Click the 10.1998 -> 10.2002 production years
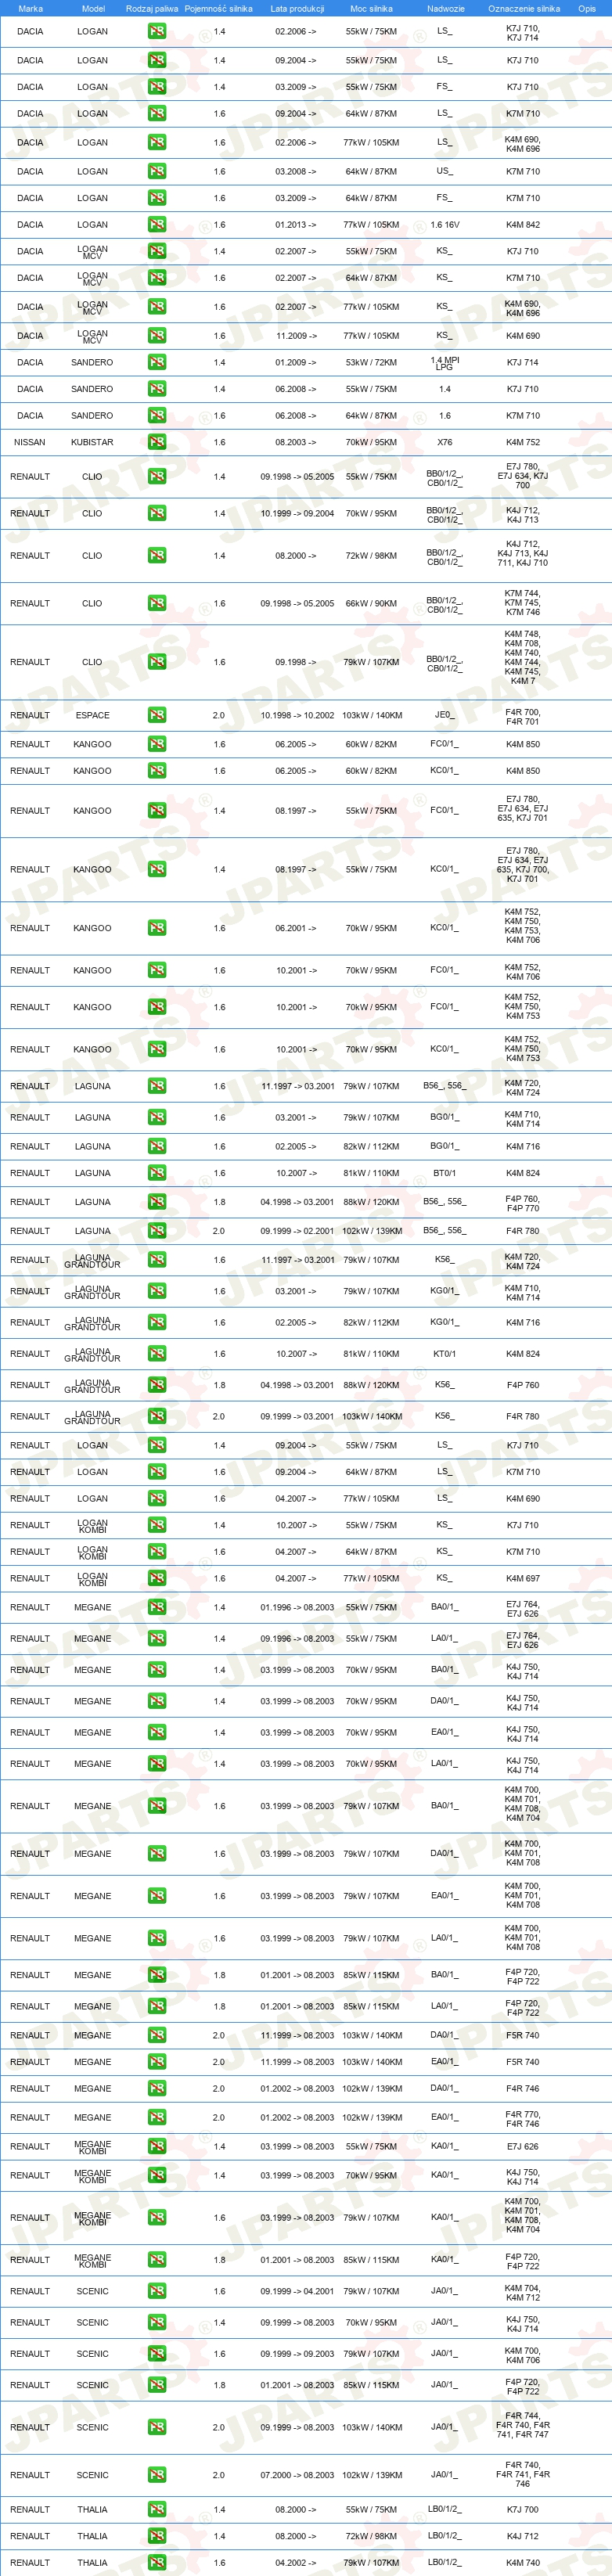The height and width of the screenshot is (2576, 612). click(x=297, y=715)
